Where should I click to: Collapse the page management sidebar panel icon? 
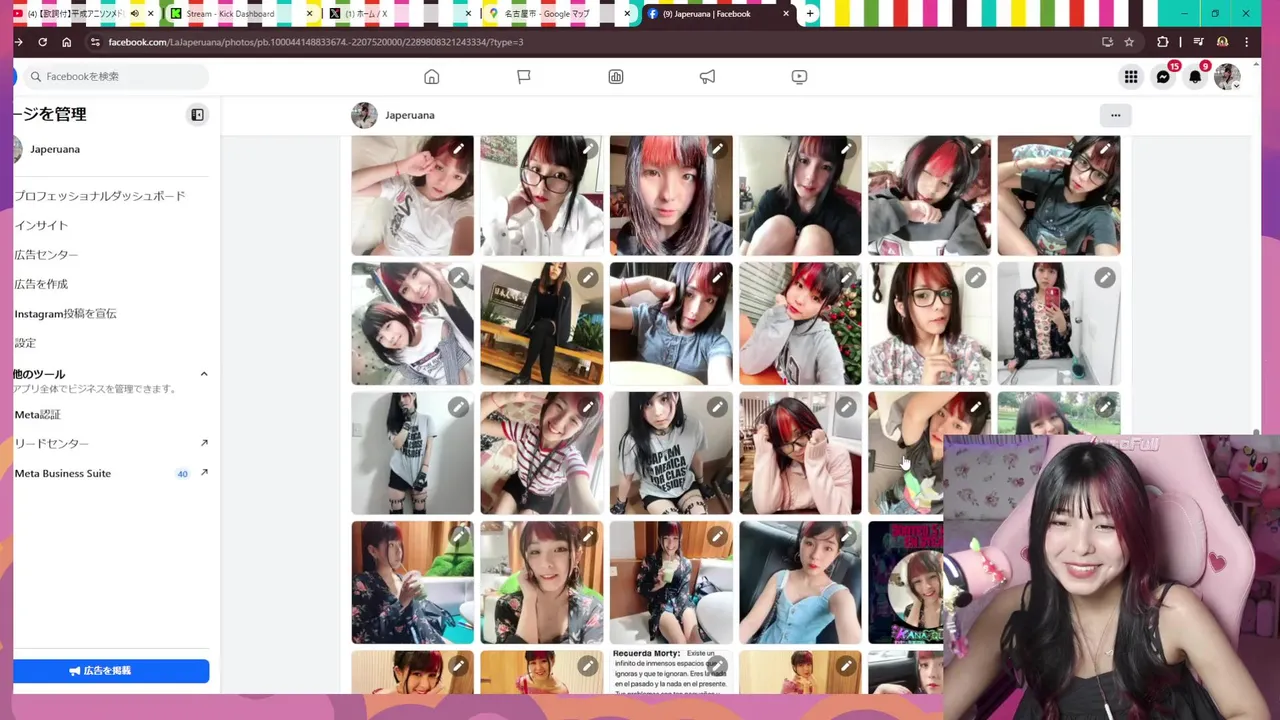(197, 115)
